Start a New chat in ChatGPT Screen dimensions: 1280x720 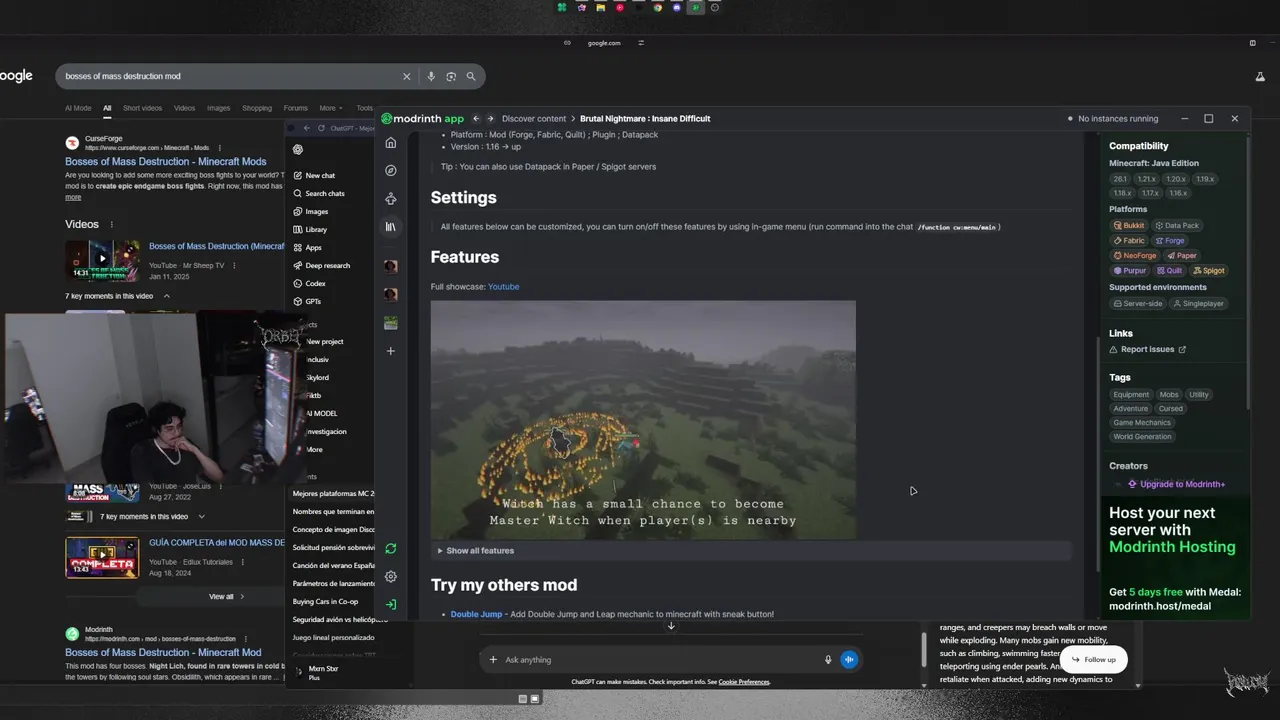point(315,176)
